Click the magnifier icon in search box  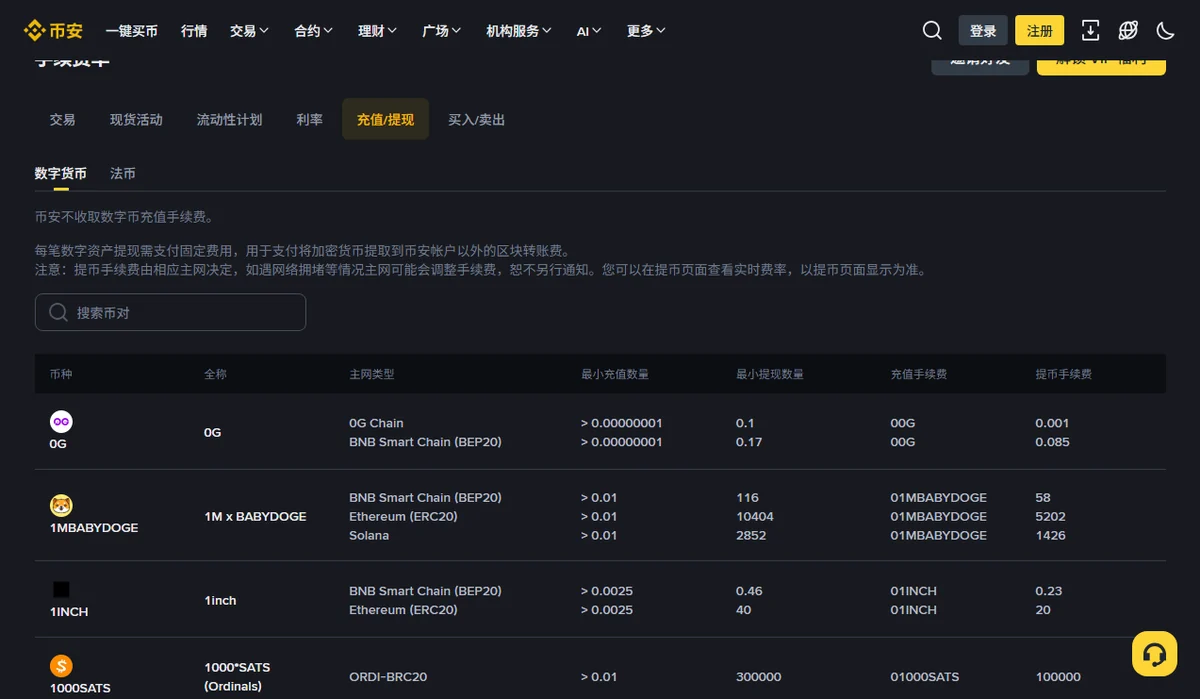pos(58,312)
